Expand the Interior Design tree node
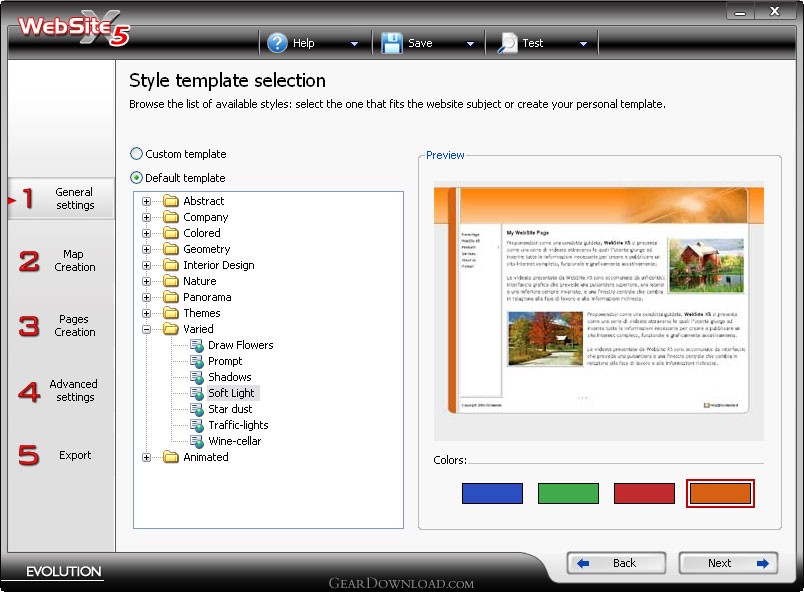Screen dimensions: 804x592 click(146, 266)
